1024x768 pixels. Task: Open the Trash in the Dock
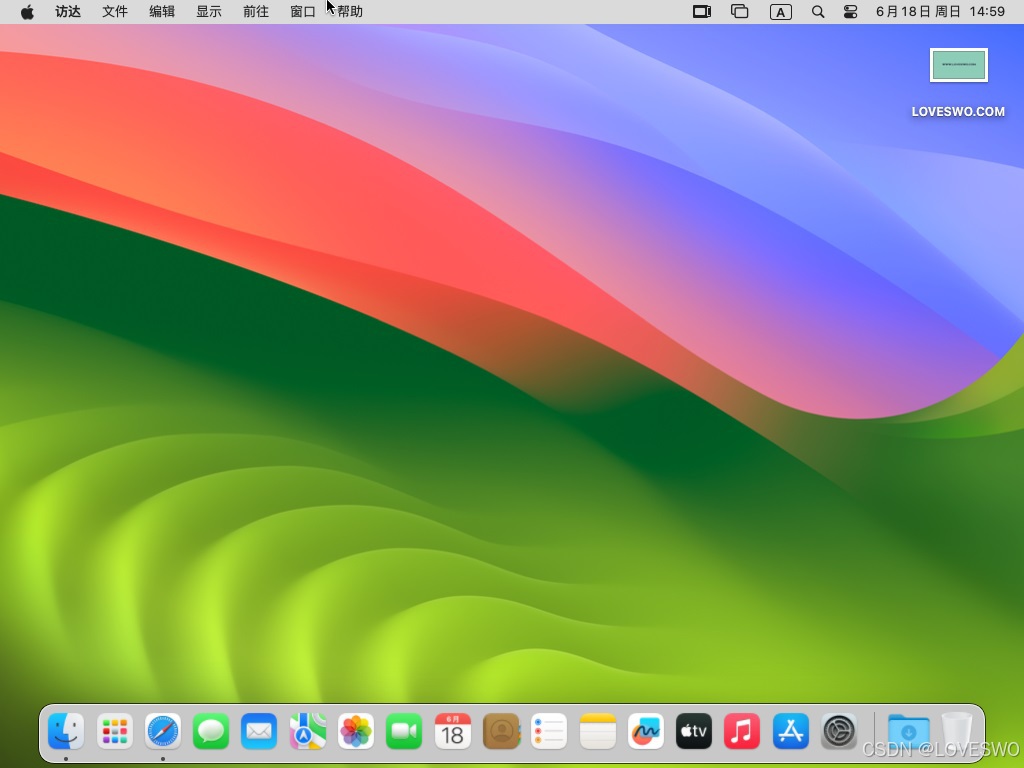tap(957, 731)
